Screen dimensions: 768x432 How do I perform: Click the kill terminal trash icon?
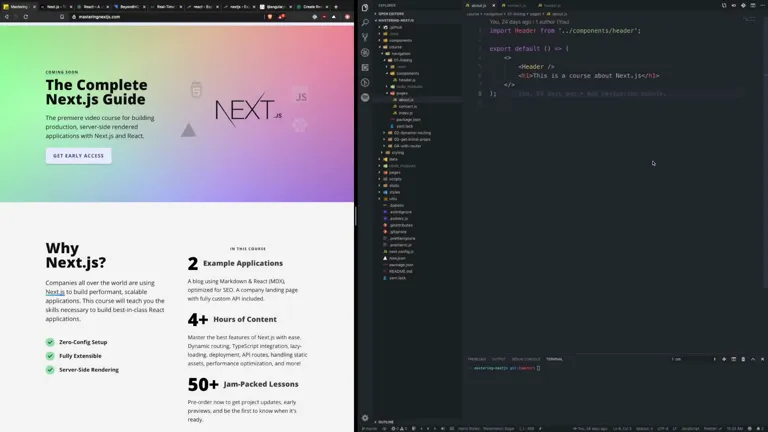(x=743, y=359)
